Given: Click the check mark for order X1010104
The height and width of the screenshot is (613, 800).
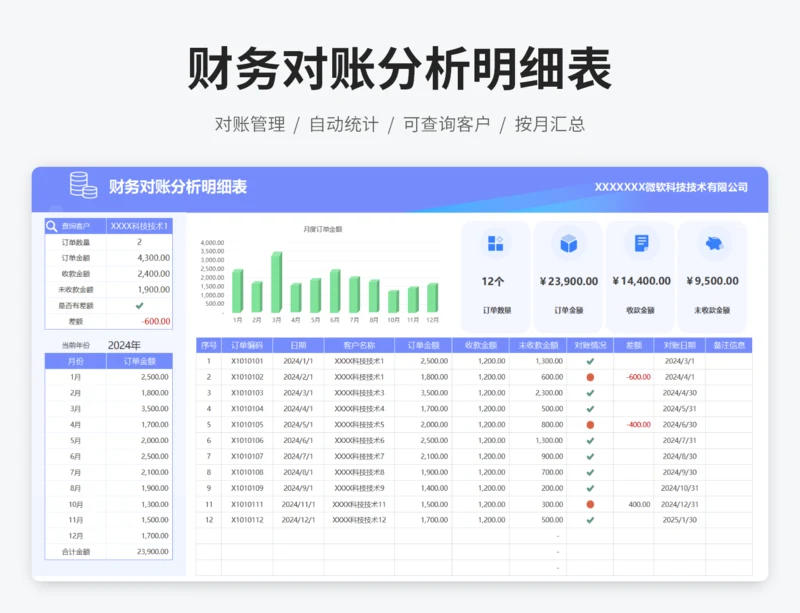Looking at the screenshot, I should click(590, 409).
